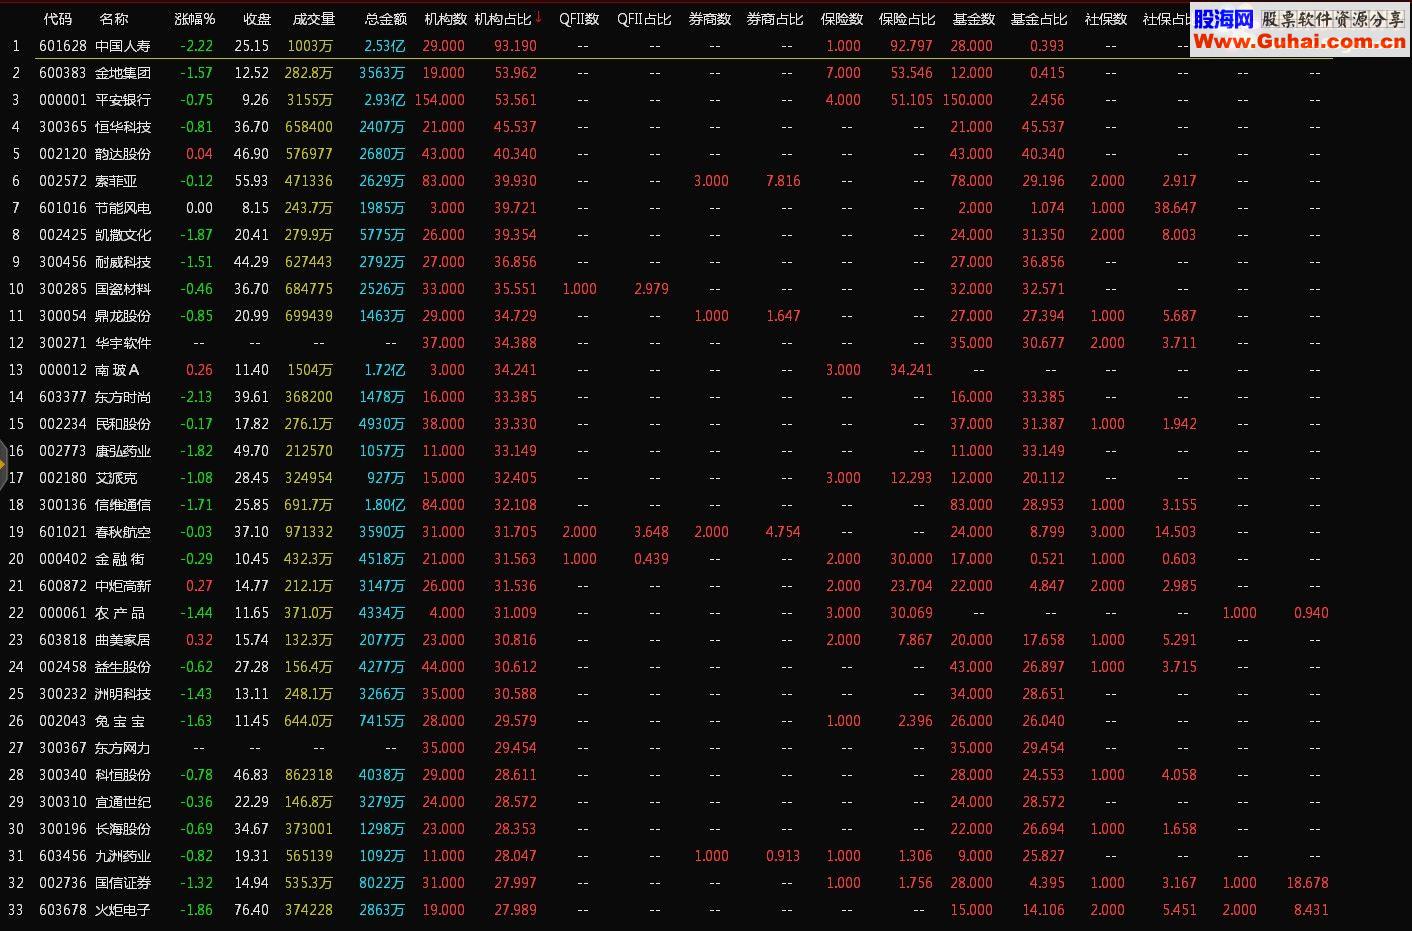Select the 九洲药业 stock name

(123, 856)
